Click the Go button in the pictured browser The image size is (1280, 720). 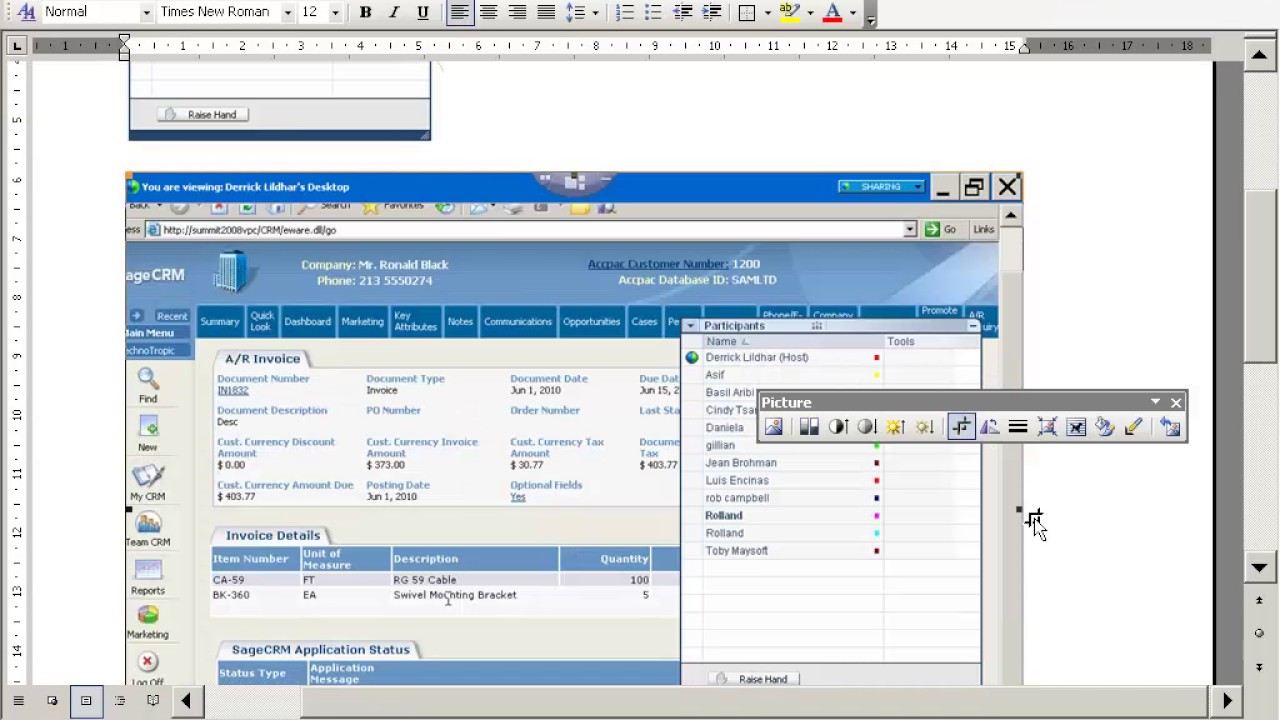tap(941, 229)
